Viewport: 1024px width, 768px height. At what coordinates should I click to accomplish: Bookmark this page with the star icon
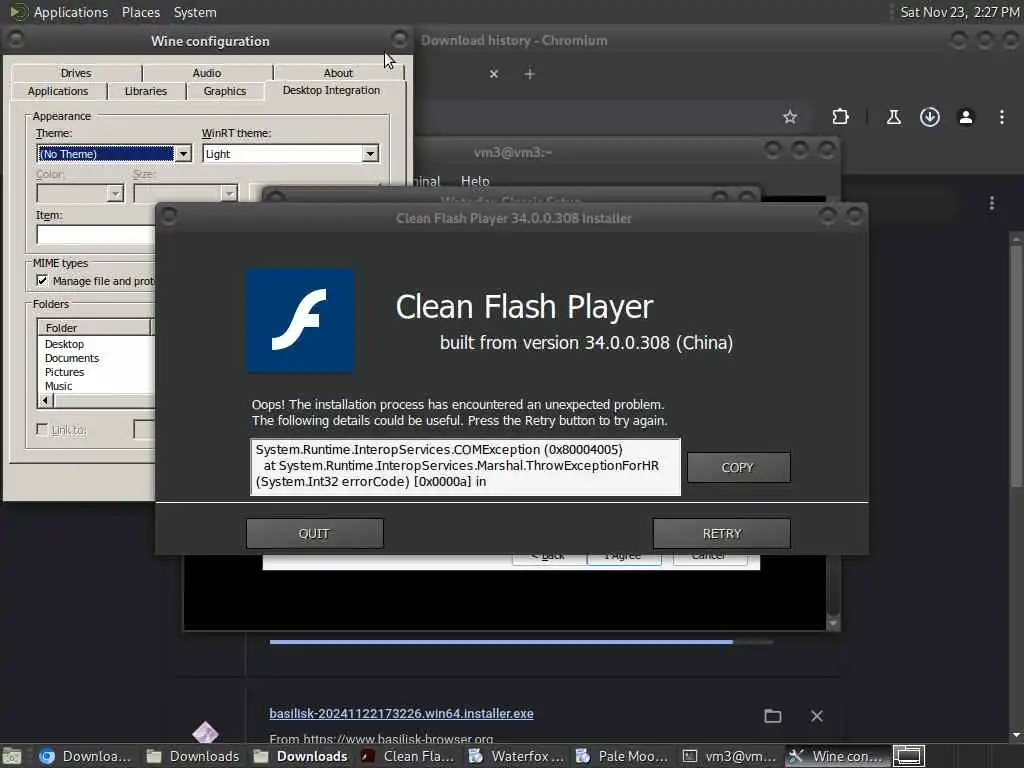(790, 117)
